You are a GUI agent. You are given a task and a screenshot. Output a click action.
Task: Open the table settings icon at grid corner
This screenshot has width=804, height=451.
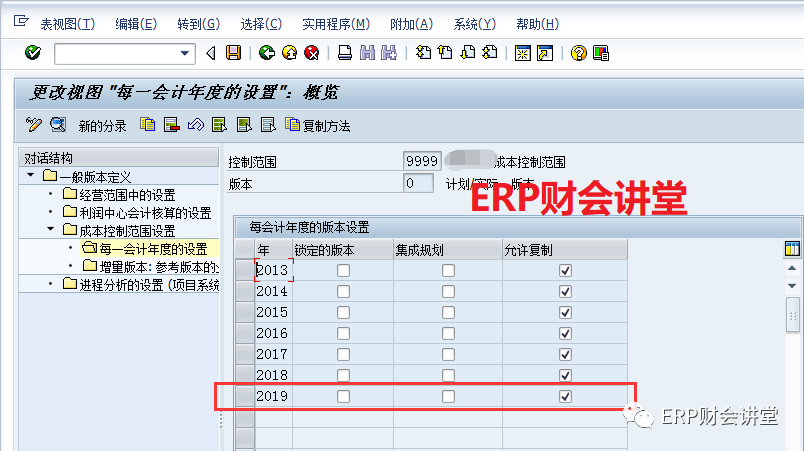pos(792,249)
